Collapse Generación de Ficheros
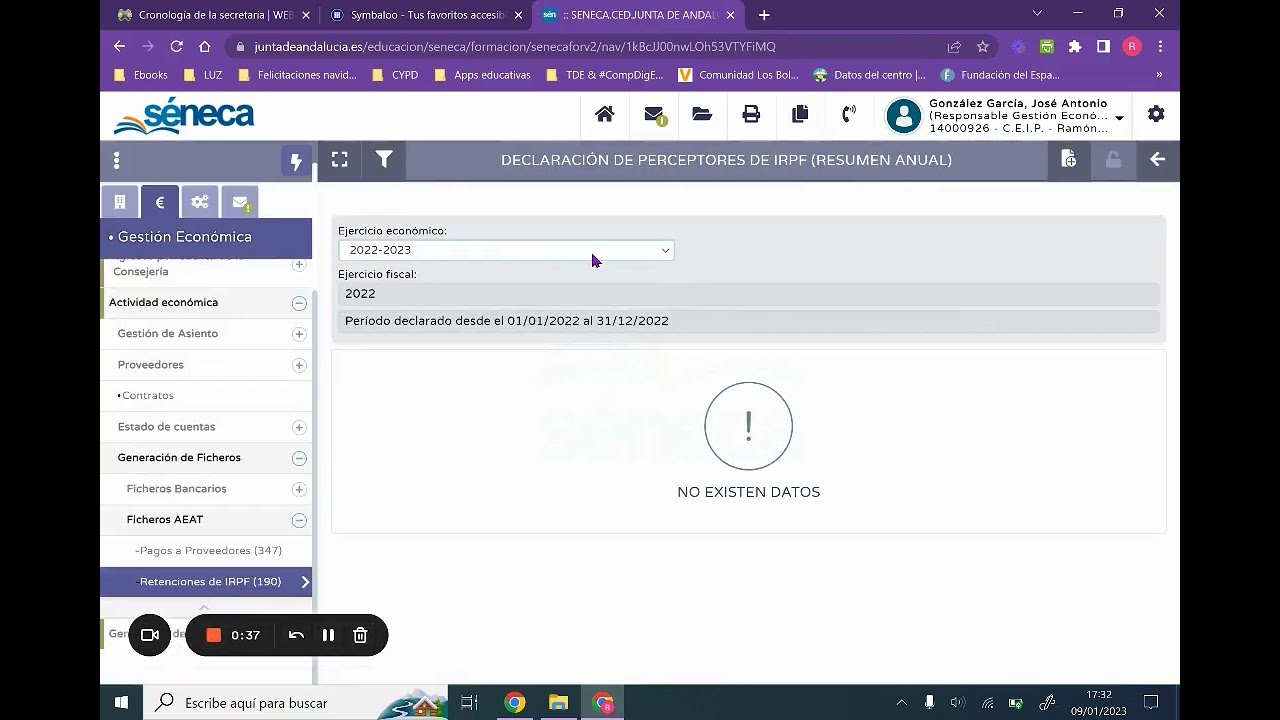The width and height of the screenshot is (1280, 720). click(x=299, y=458)
